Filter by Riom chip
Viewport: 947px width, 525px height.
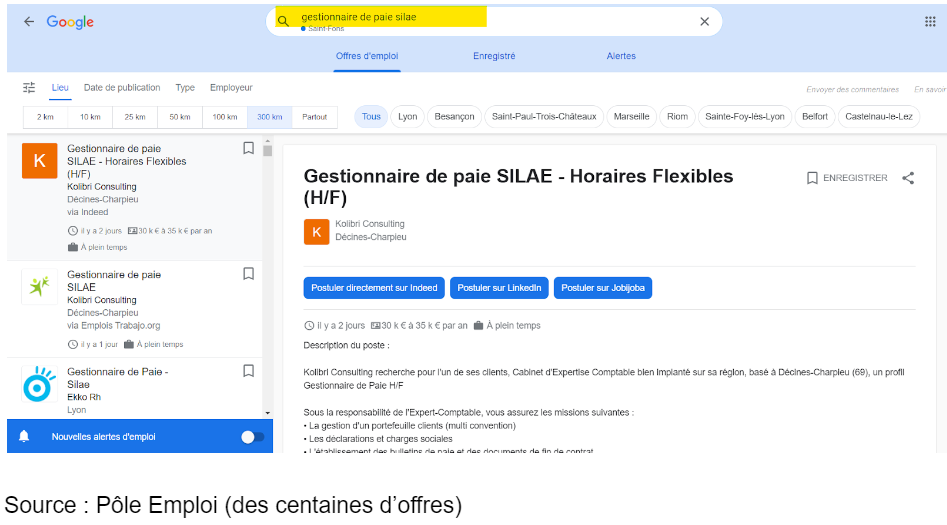click(677, 117)
